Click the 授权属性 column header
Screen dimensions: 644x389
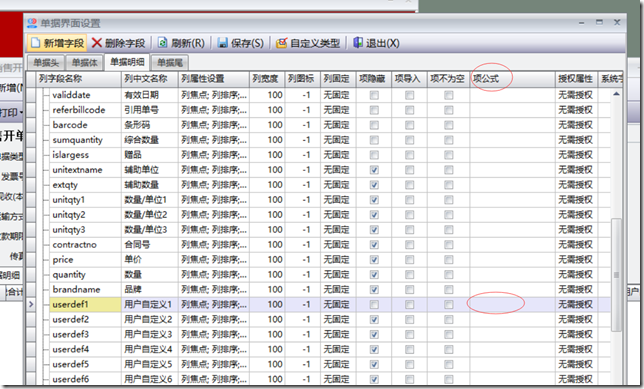(576, 78)
